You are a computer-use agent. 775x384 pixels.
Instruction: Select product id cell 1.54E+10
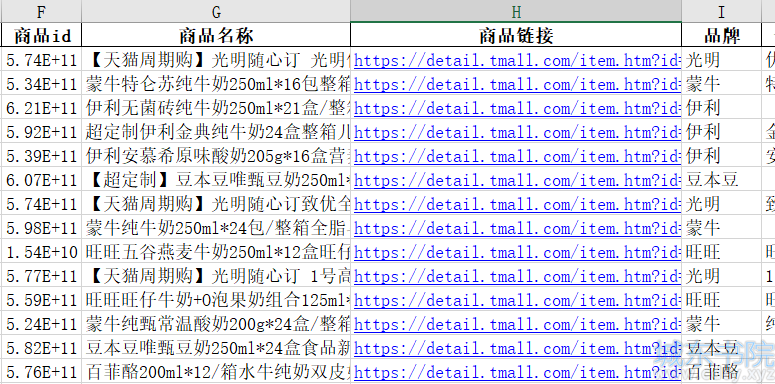(x=42, y=252)
